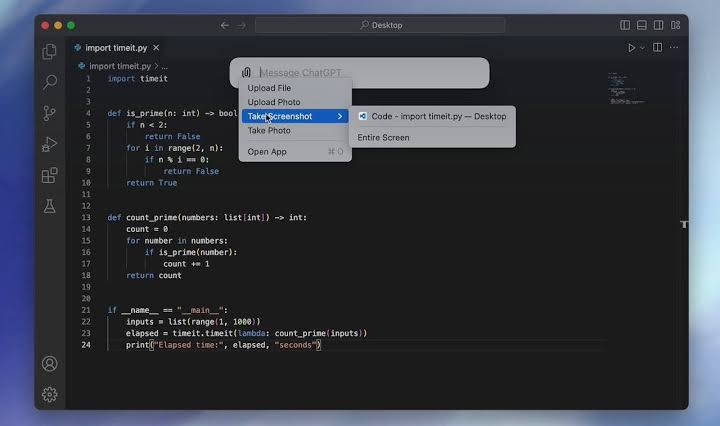Expand the Take Screenshot submenu arrow
Viewport: 720px width, 426px height.
(340, 117)
